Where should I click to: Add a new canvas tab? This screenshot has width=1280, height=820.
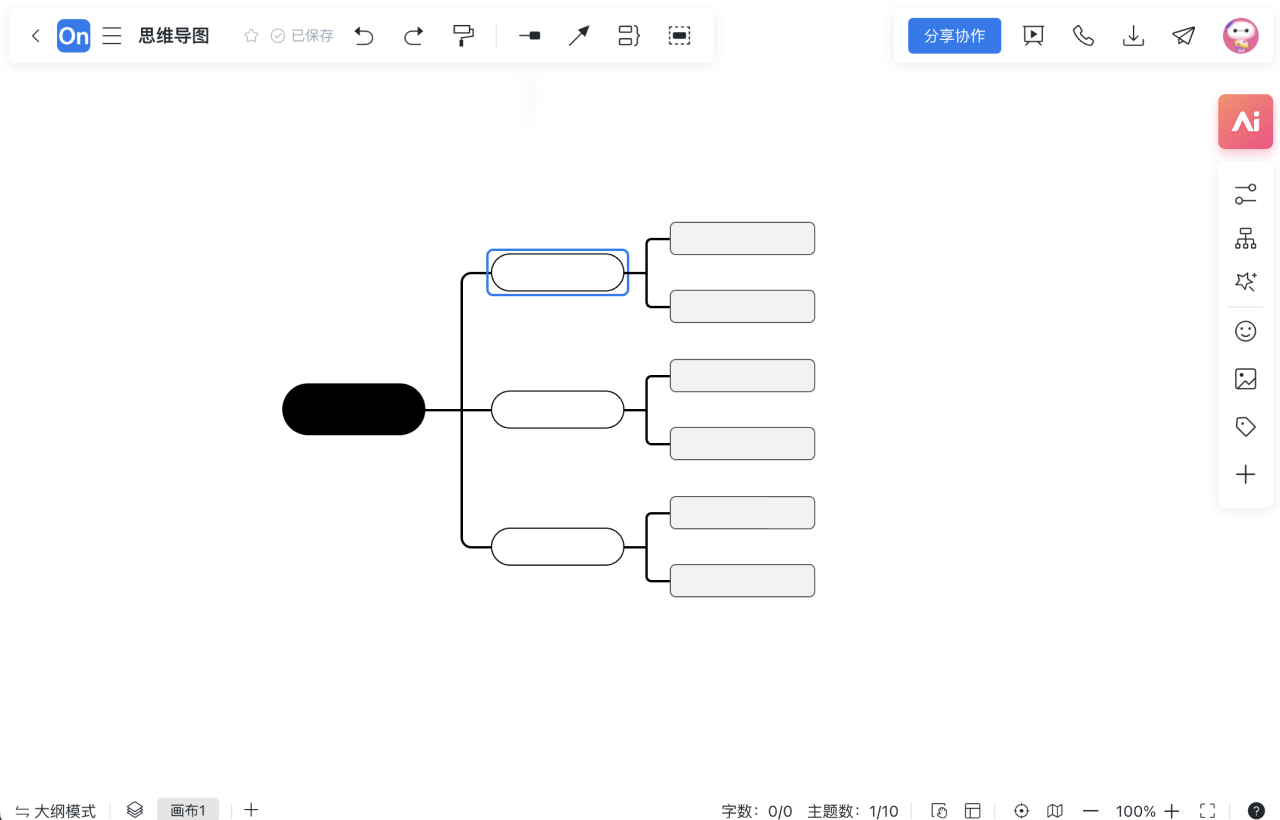pos(251,810)
